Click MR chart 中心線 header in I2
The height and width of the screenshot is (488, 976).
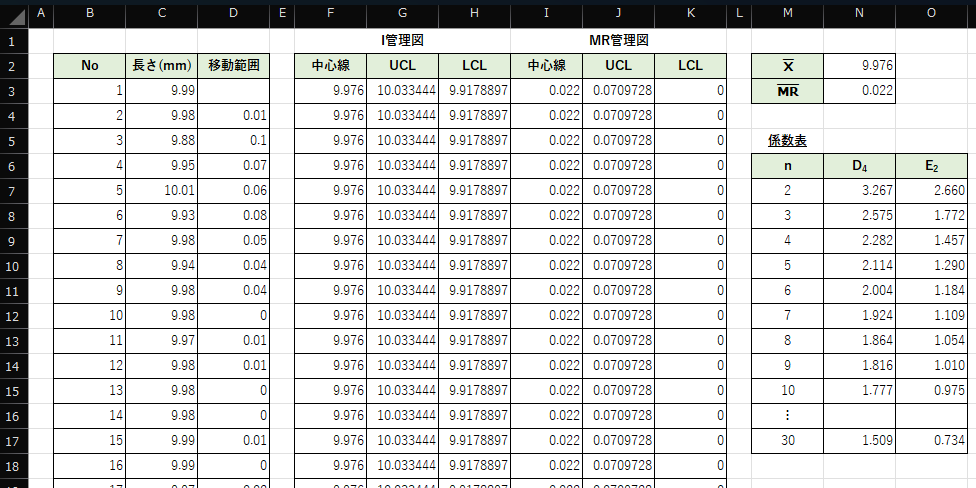click(x=547, y=66)
